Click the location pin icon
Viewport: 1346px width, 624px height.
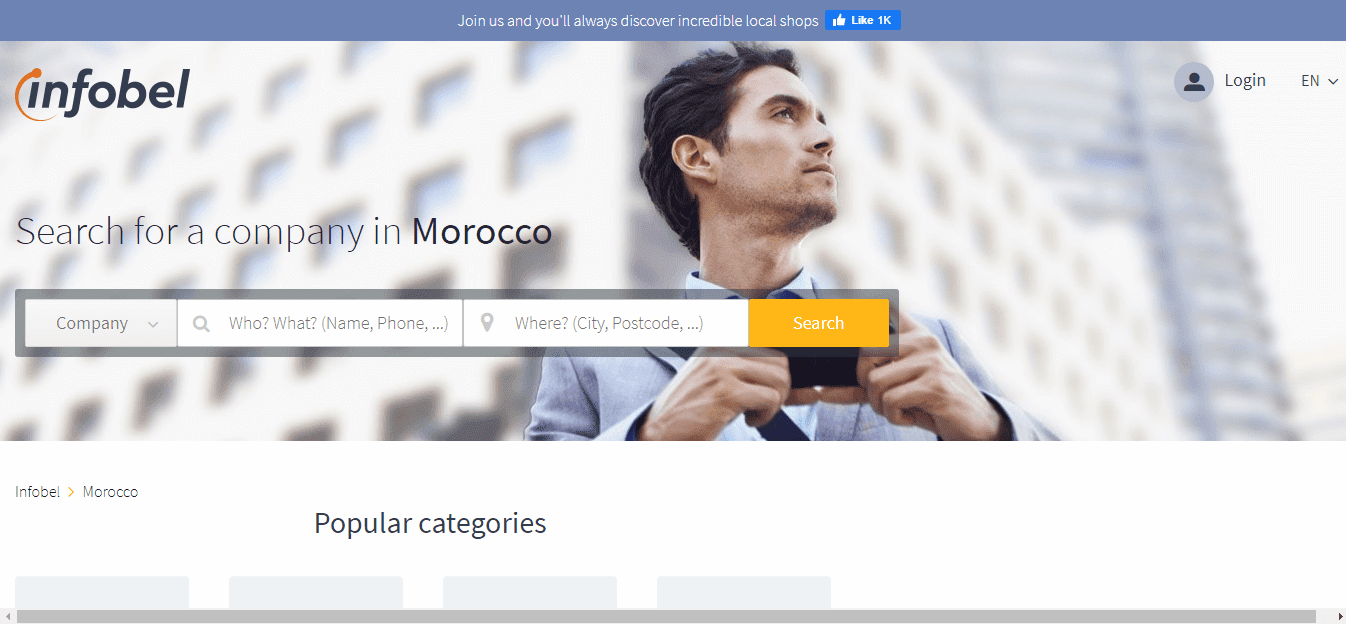tap(487, 323)
